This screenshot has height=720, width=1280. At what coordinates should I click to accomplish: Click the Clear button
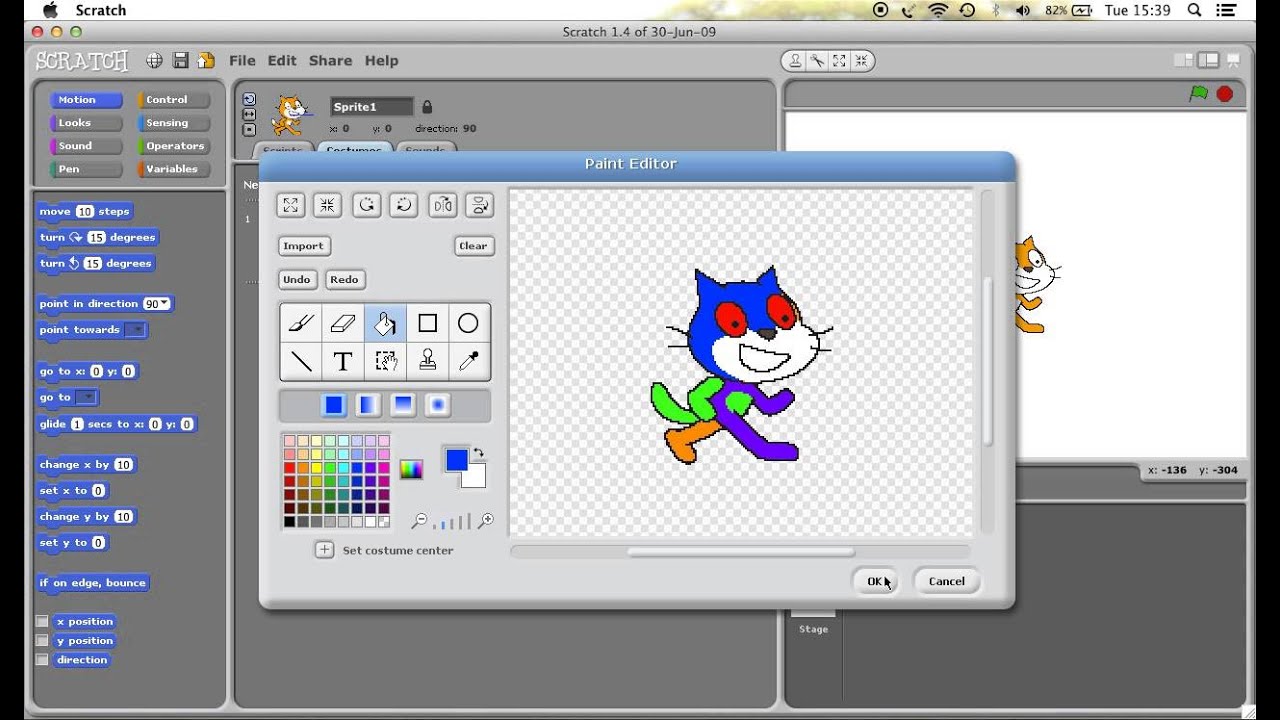tap(473, 246)
